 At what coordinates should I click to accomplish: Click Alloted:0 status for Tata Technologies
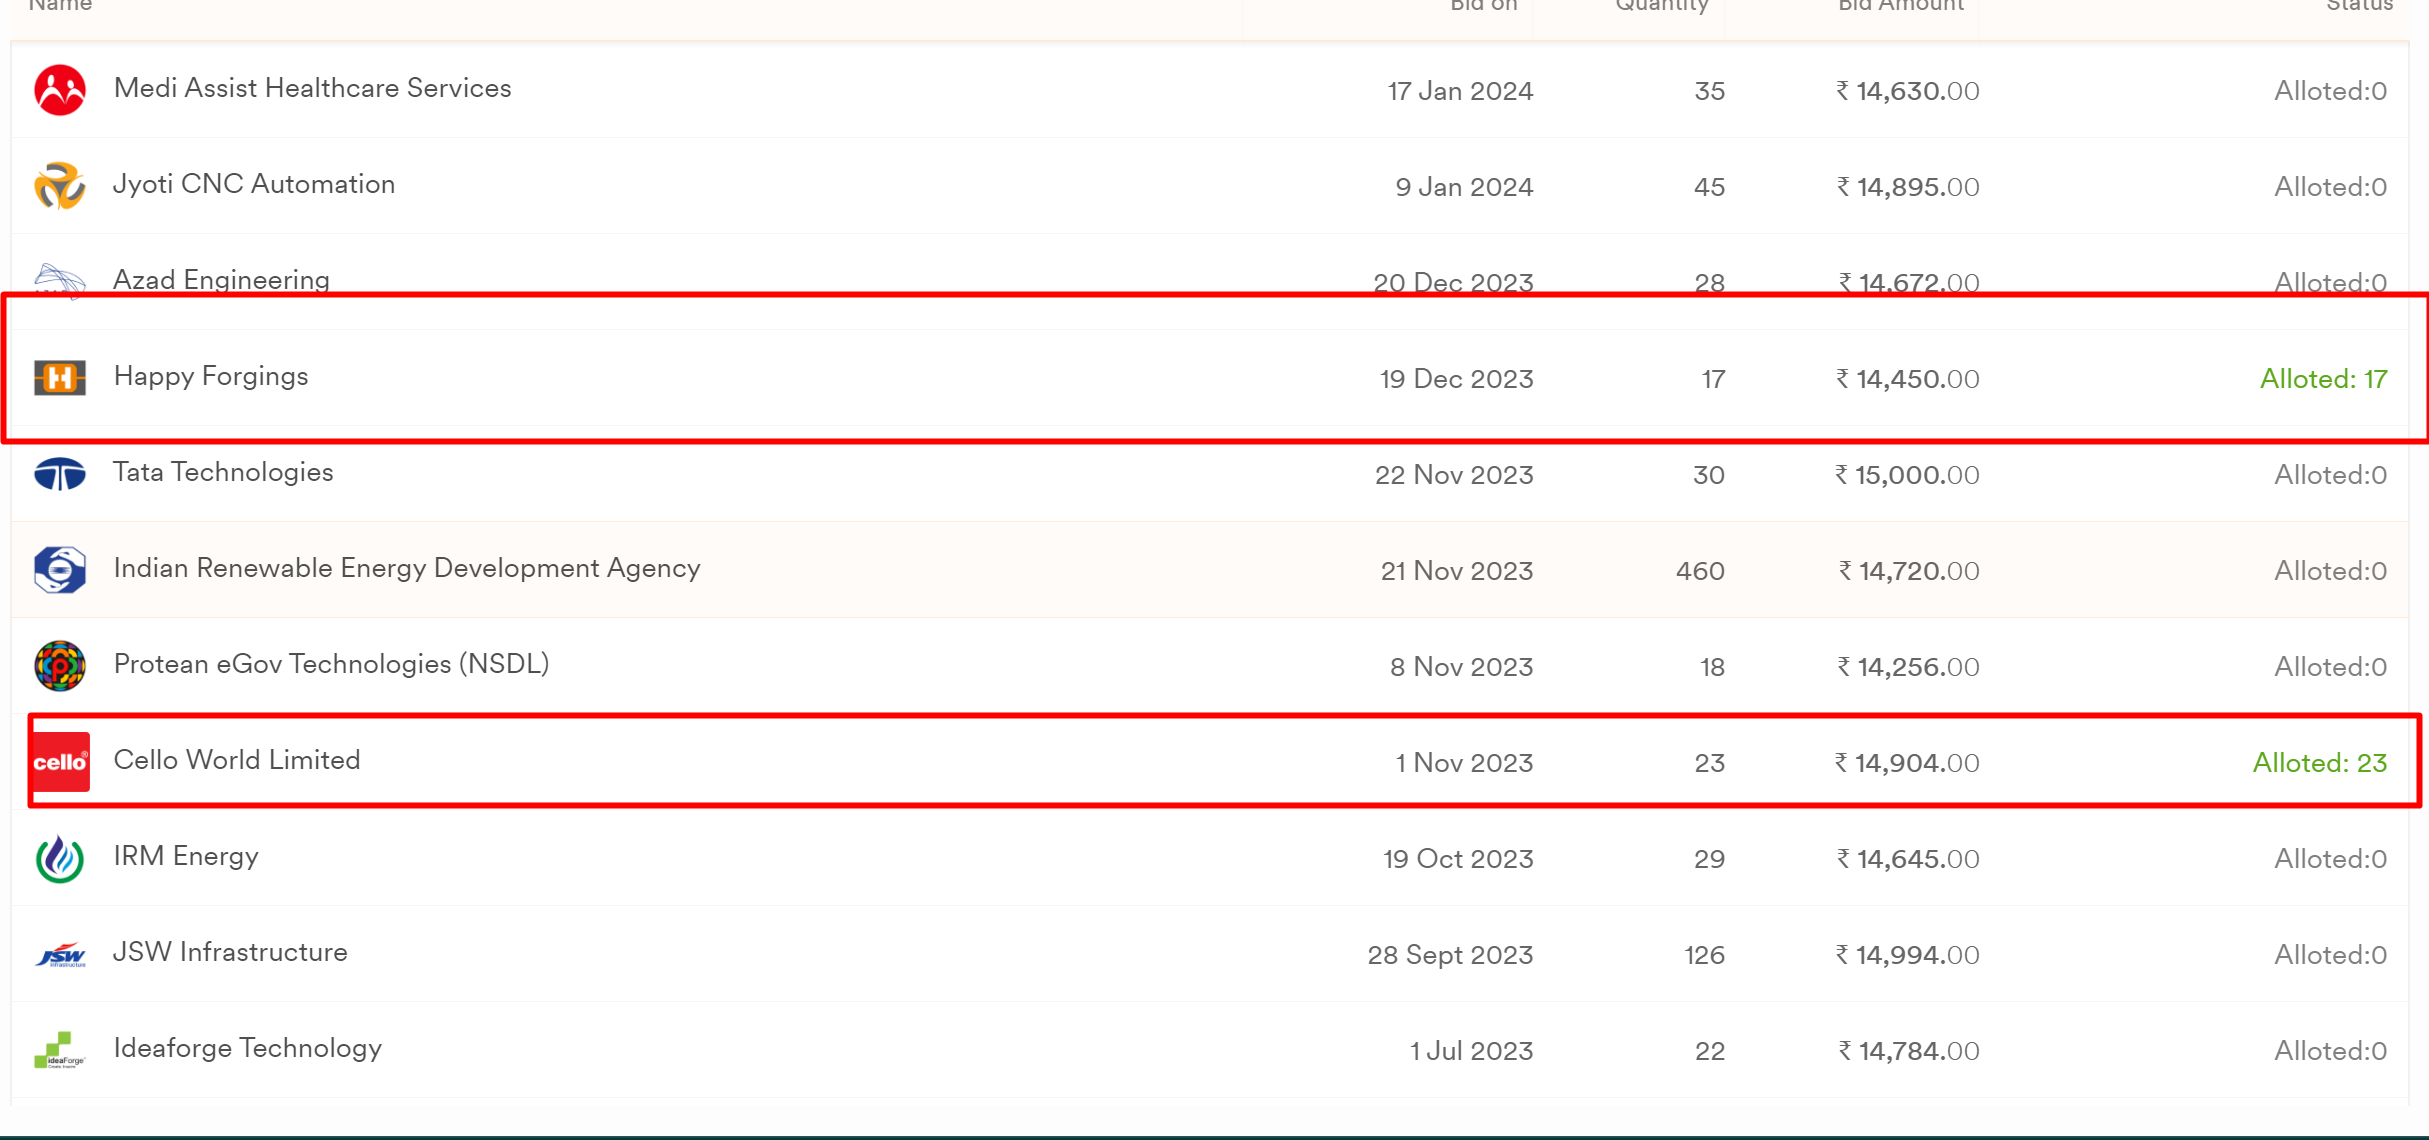(x=2331, y=475)
